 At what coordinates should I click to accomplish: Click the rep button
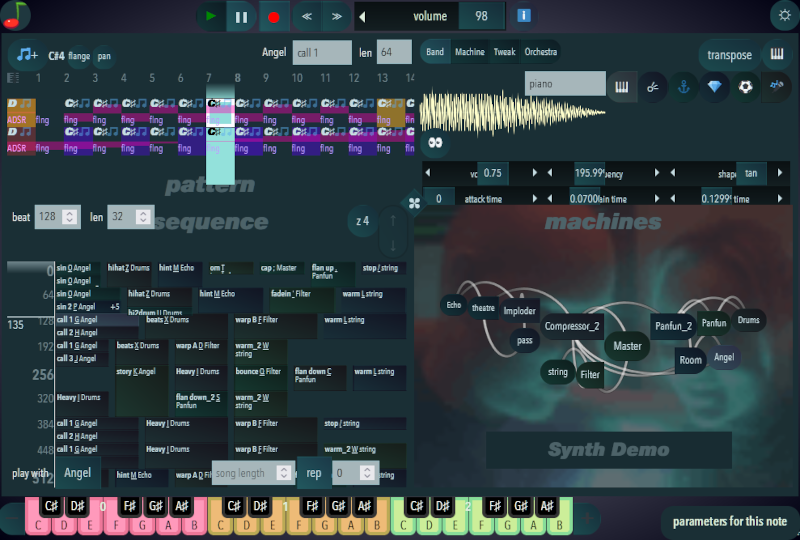[x=314, y=473]
